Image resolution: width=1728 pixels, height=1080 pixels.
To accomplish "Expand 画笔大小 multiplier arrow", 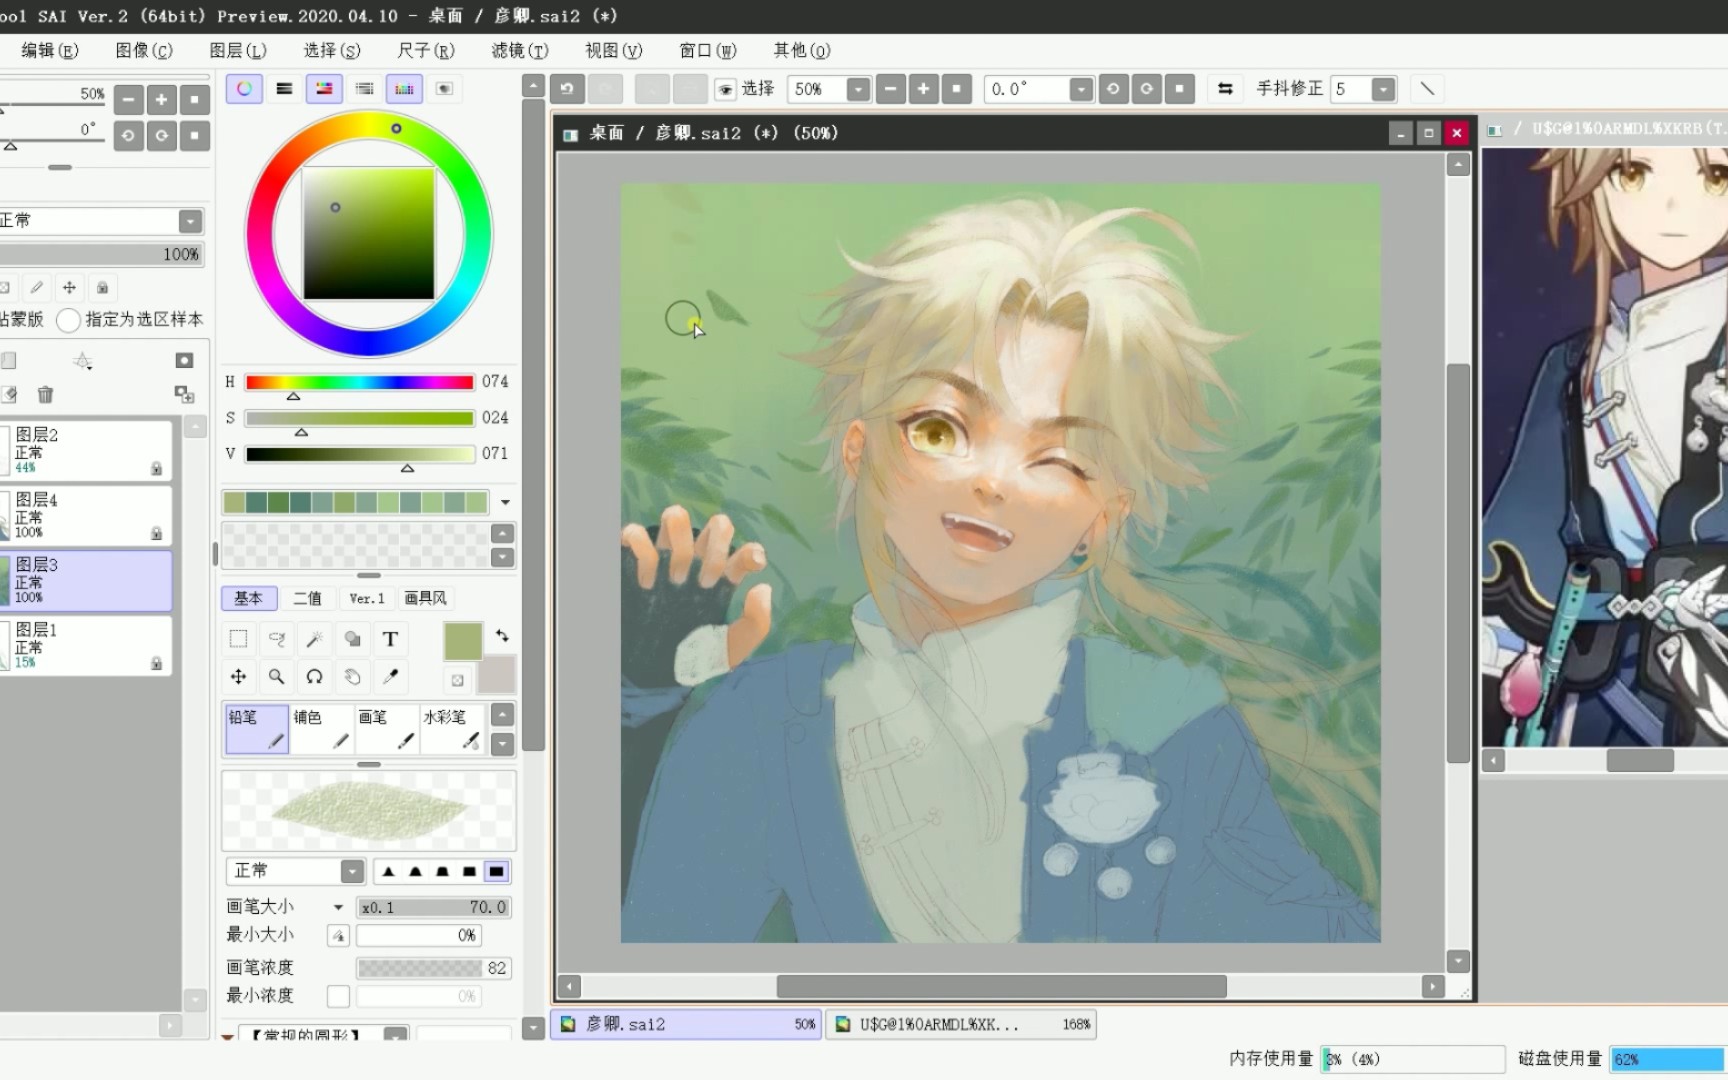I will [x=338, y=908].
